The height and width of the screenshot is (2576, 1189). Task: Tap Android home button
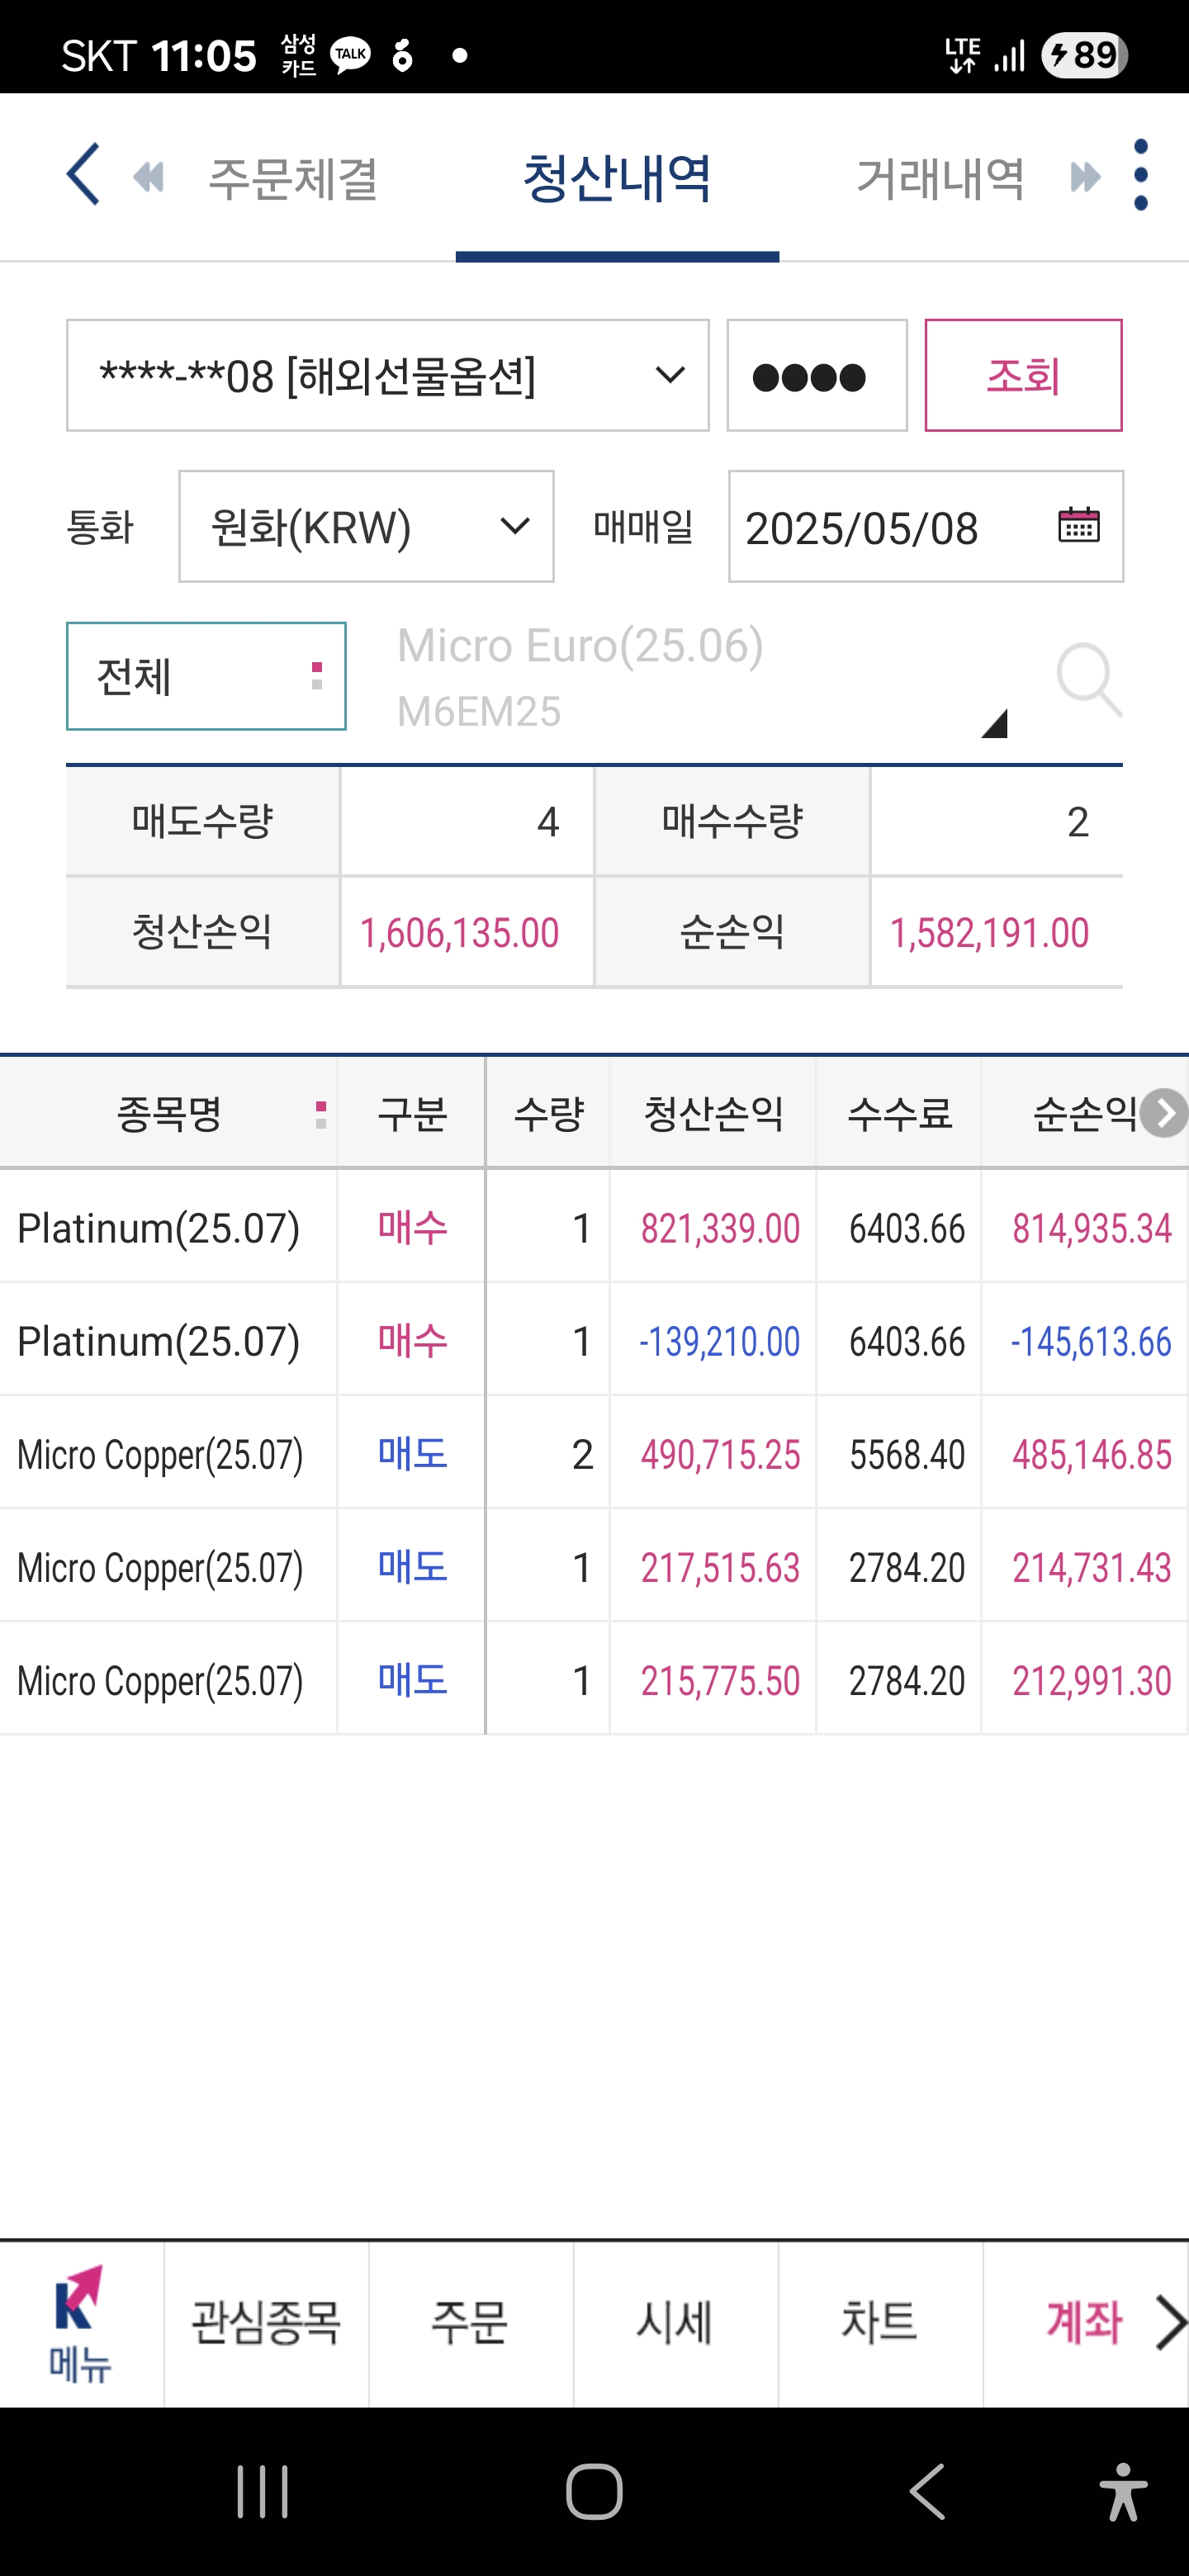click(594, 2490)
